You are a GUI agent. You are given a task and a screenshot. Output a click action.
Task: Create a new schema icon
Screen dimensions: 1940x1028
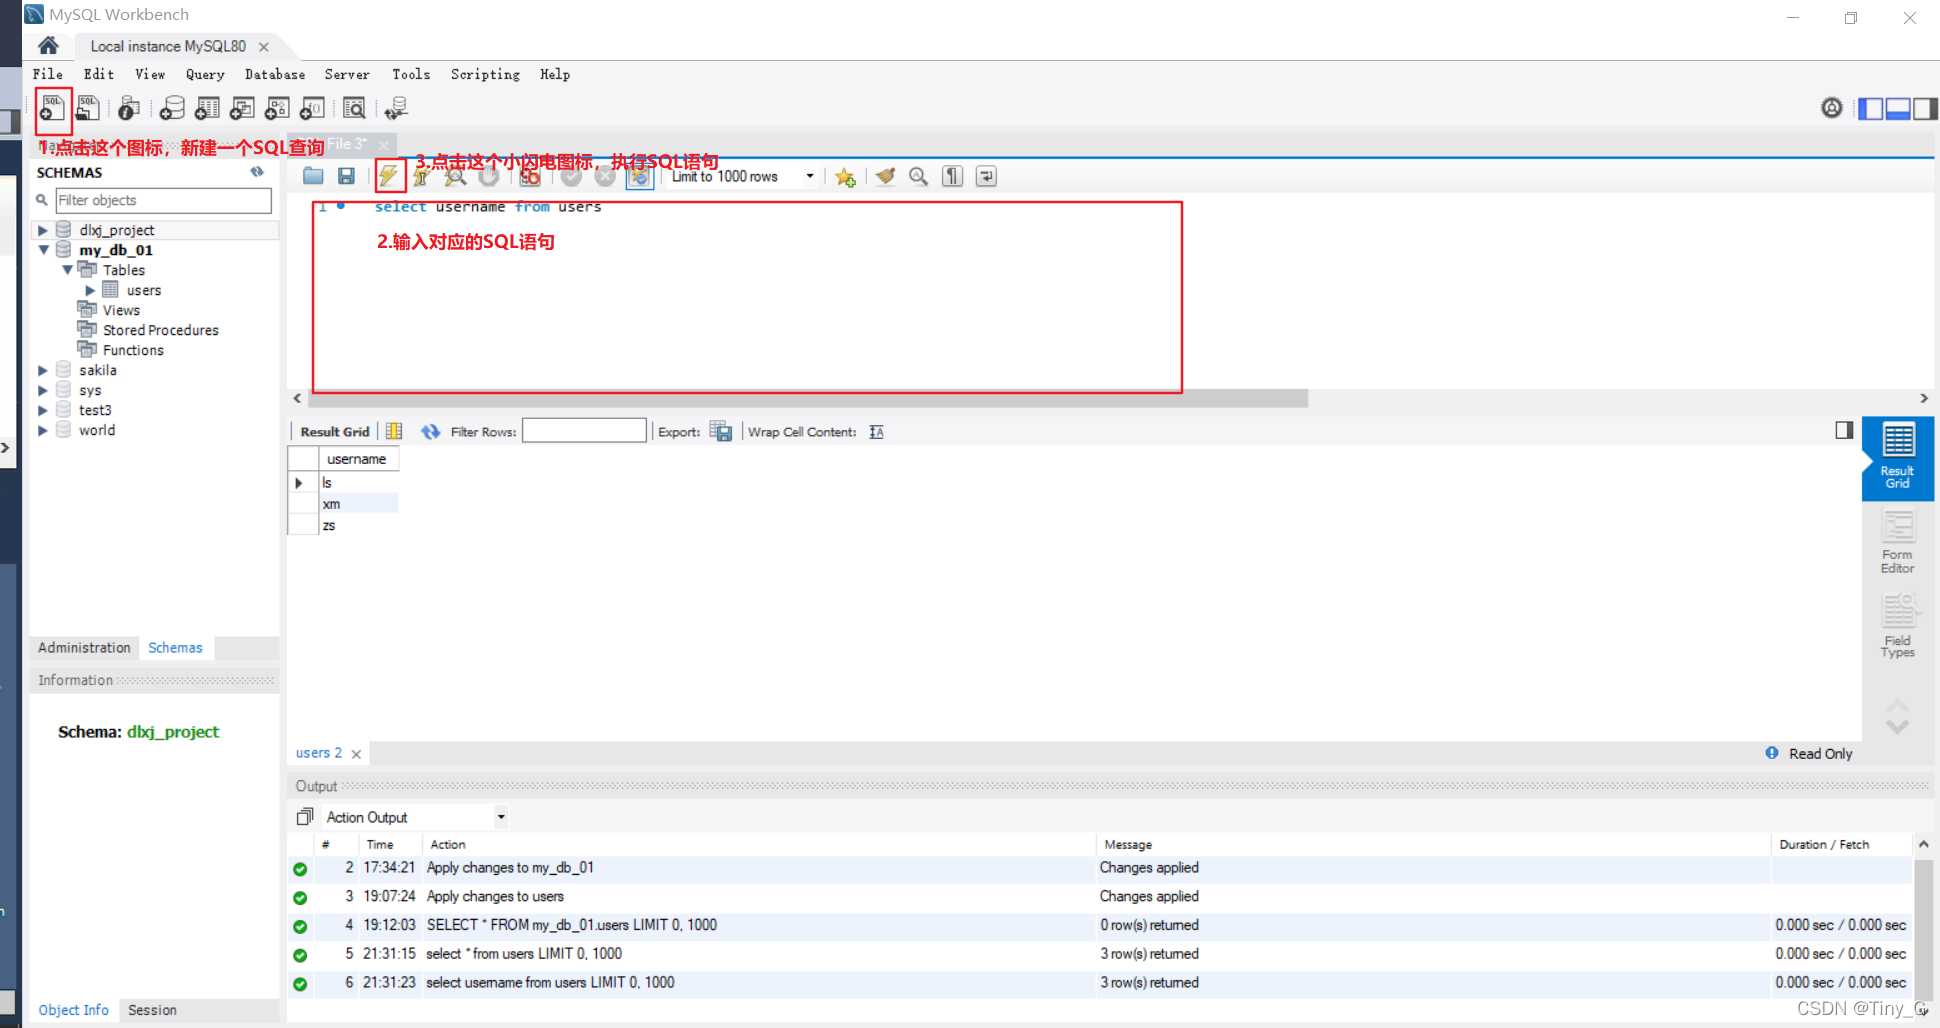pyautogui.click(x=172, y=108)
